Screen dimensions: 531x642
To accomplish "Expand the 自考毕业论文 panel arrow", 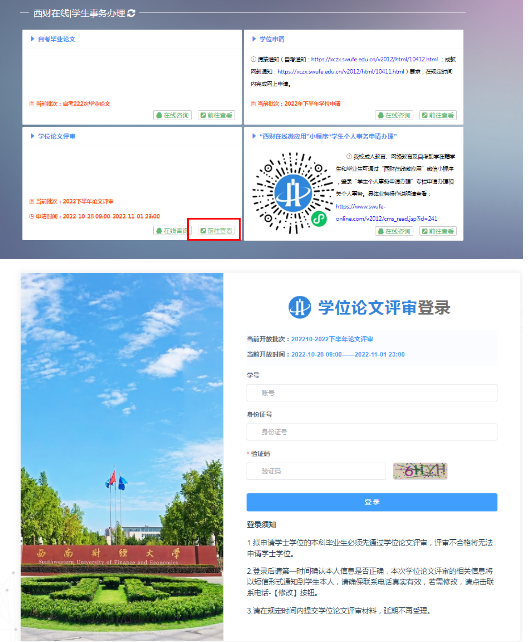I will pyautogui.click(x=32, y=39).
